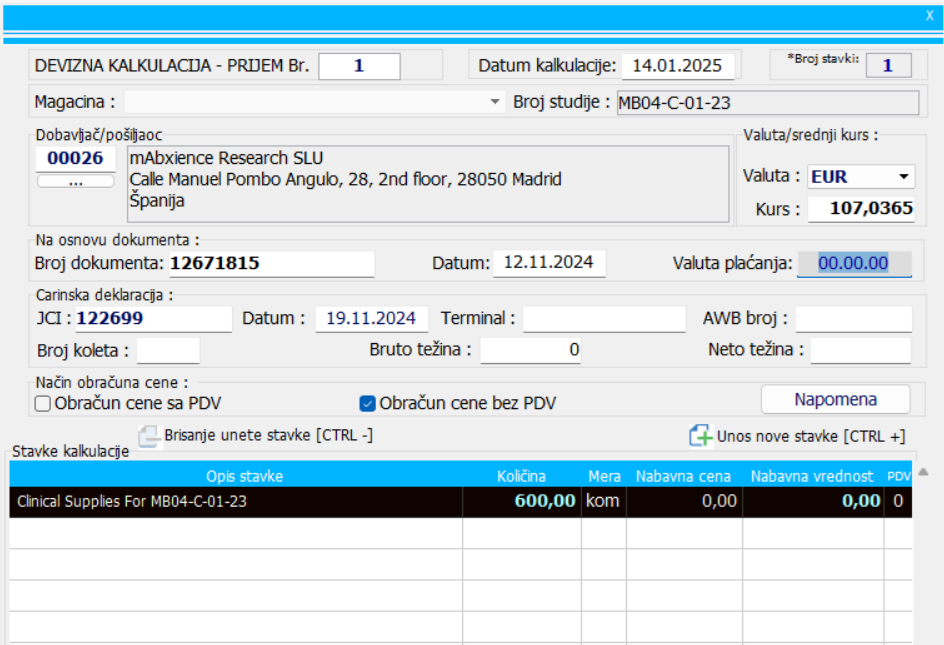Select the 'Clinical Supplies For MB04-C-01-23' row
This screenshot has width=944, height=645.
click(x=236, y=502)
